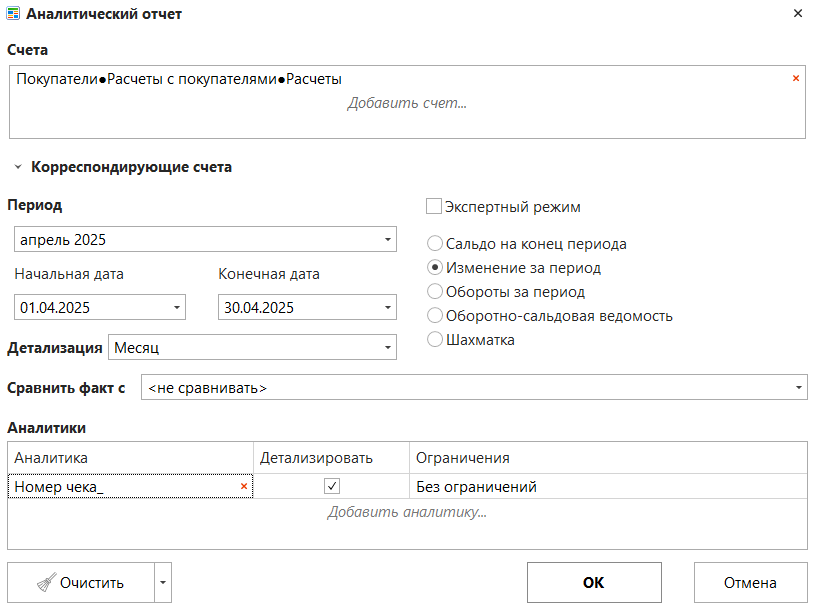Collapse the Корреспондирующие счета section
Screen dimensions: 817x613
[18, 168]
